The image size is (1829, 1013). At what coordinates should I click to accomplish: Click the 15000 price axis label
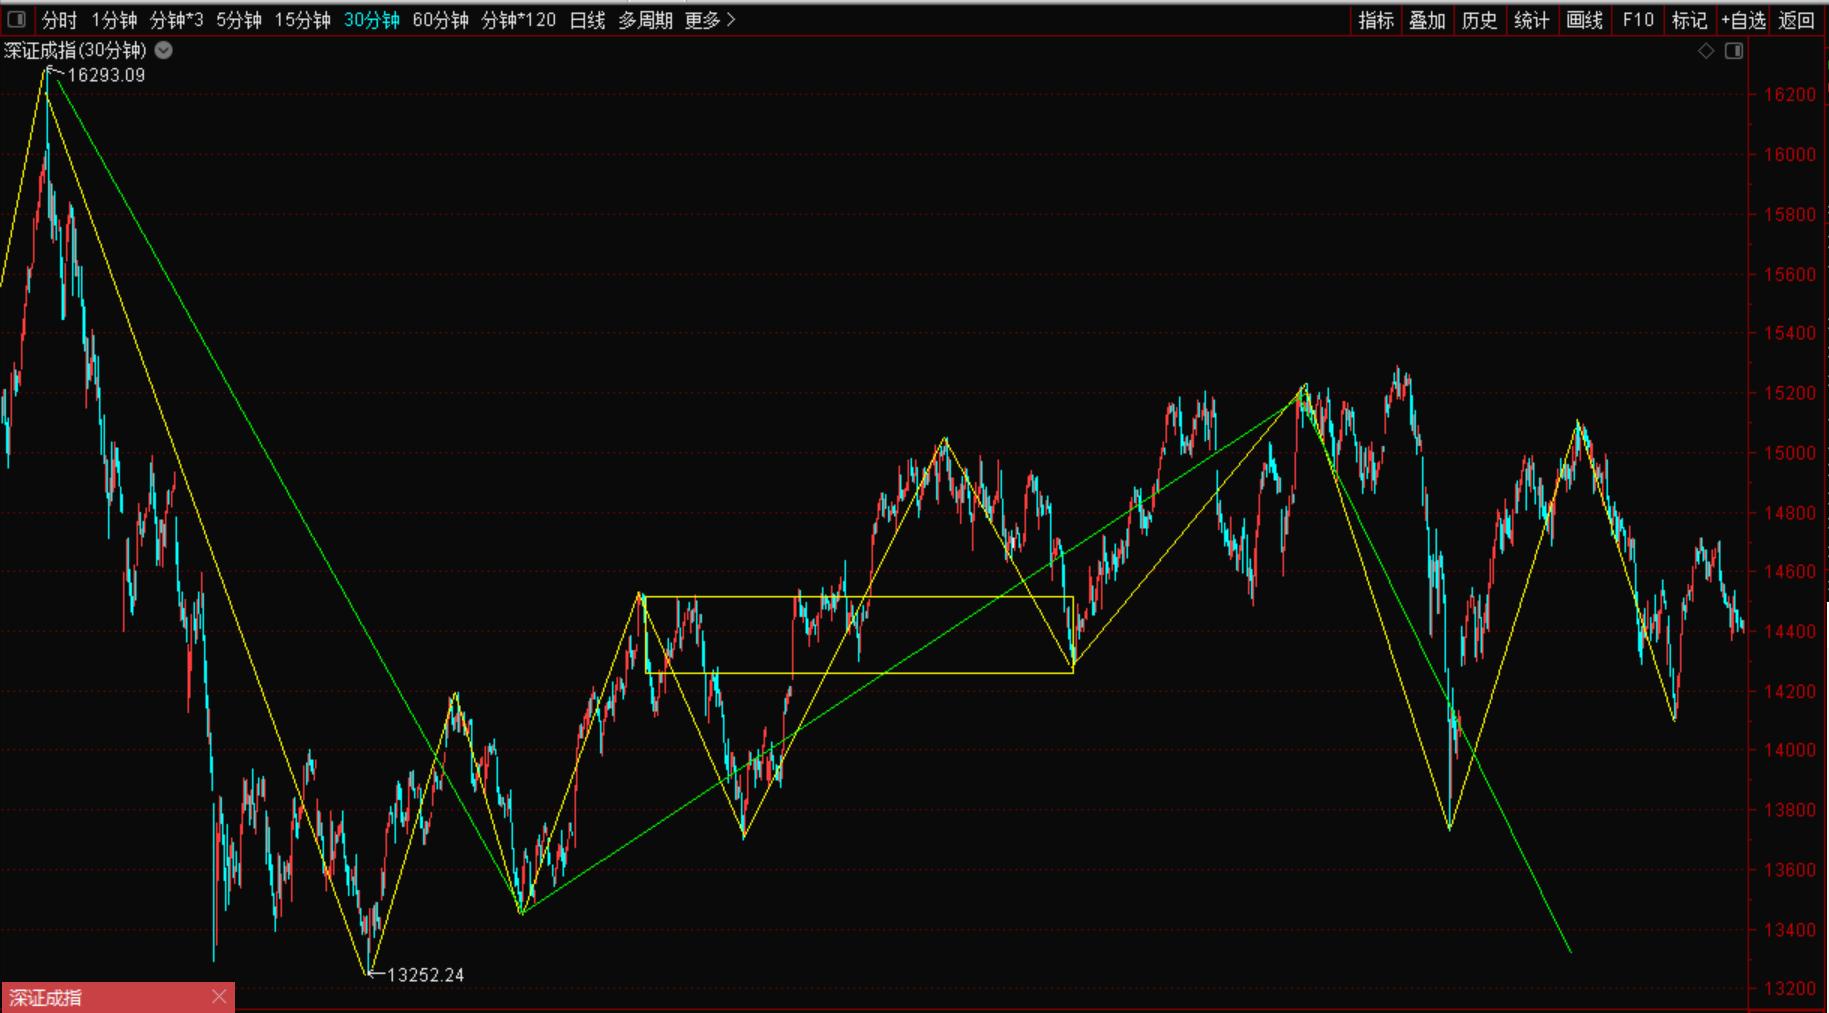1790,453
